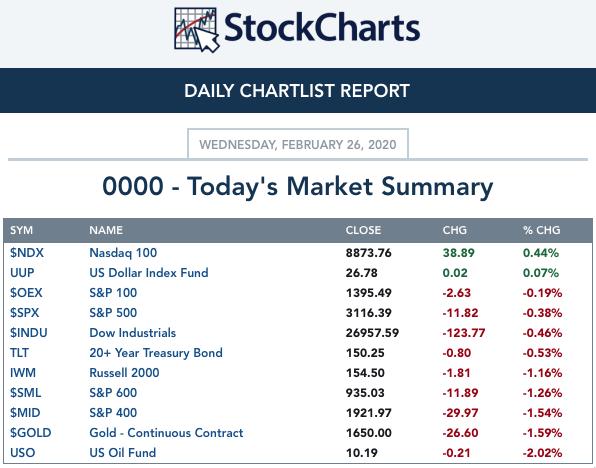Open Gold - Continuous Contract link
The width and height of the screenshot is (596, 468).
pyautogui.click(x=166, y=433)
